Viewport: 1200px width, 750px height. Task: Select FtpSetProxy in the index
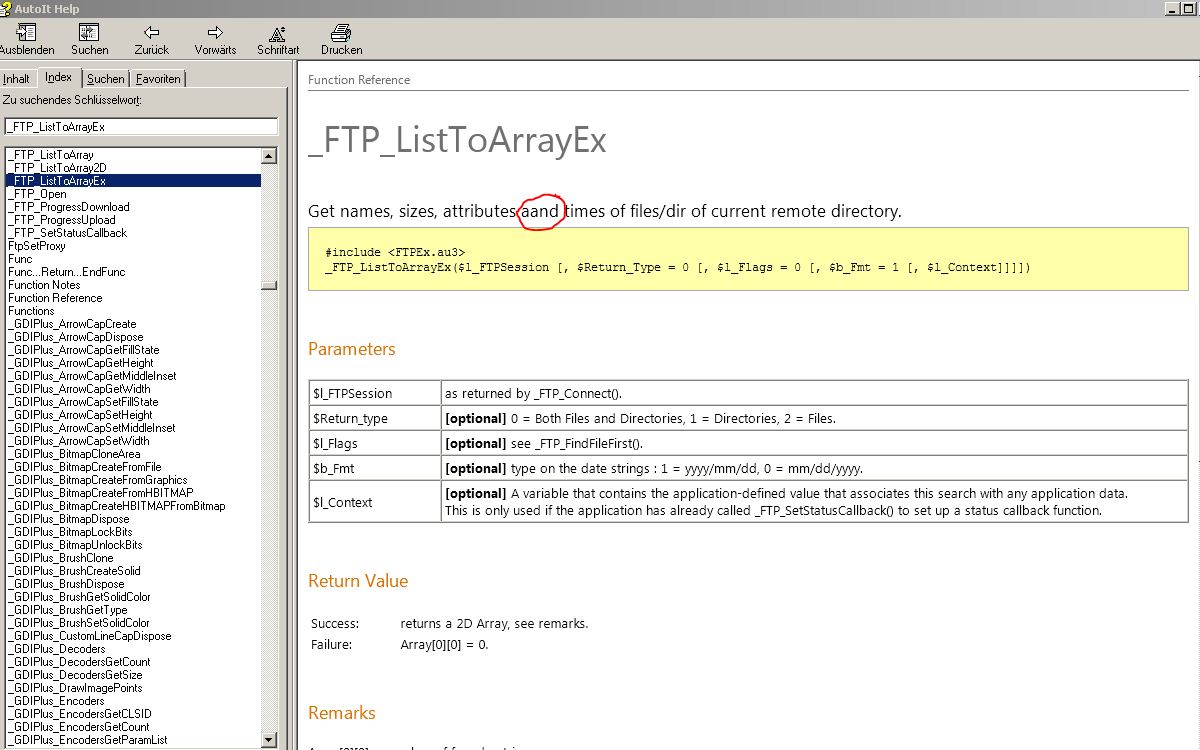click(37, 246)
